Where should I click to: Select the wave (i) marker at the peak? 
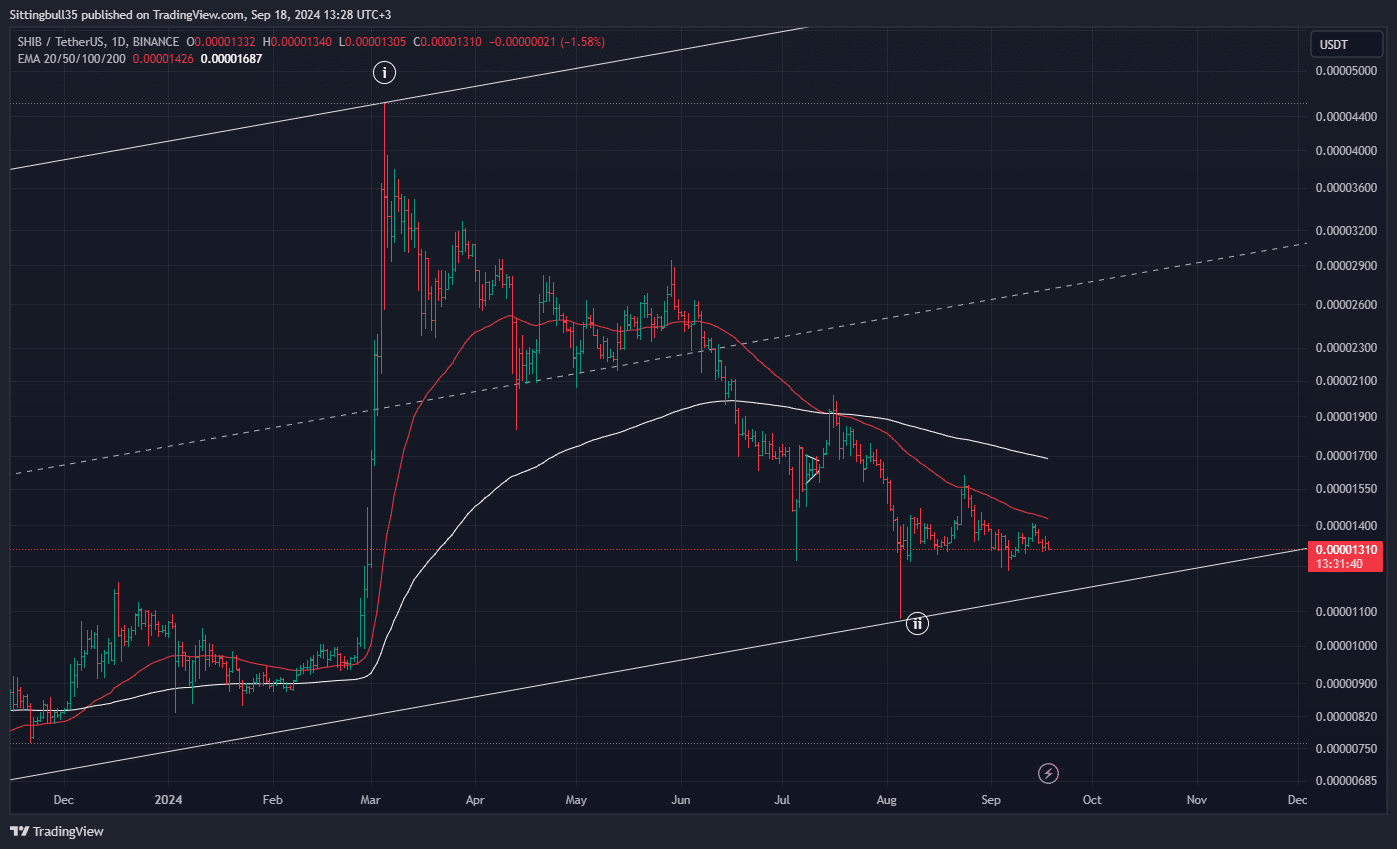(385, 72)
